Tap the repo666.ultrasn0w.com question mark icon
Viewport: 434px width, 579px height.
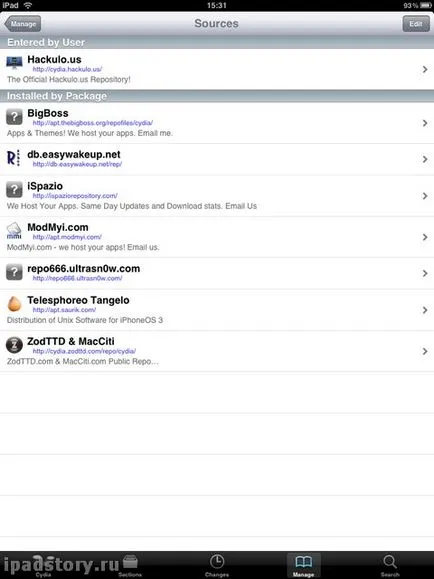[14, 273]
